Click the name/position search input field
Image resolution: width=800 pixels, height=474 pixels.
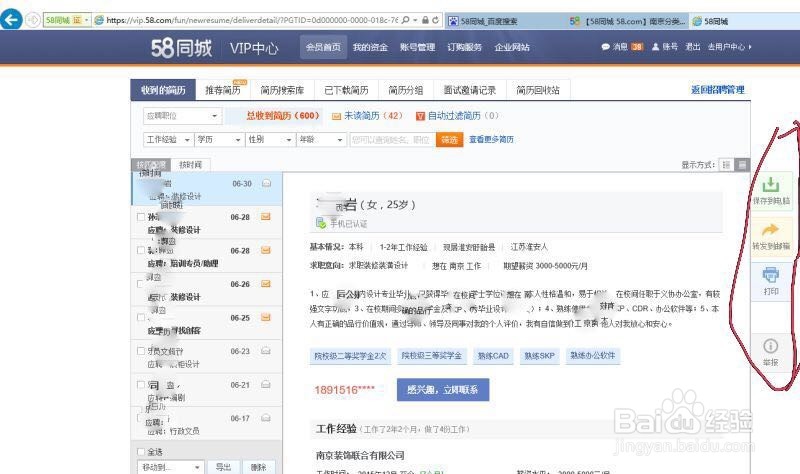(392, 139)
